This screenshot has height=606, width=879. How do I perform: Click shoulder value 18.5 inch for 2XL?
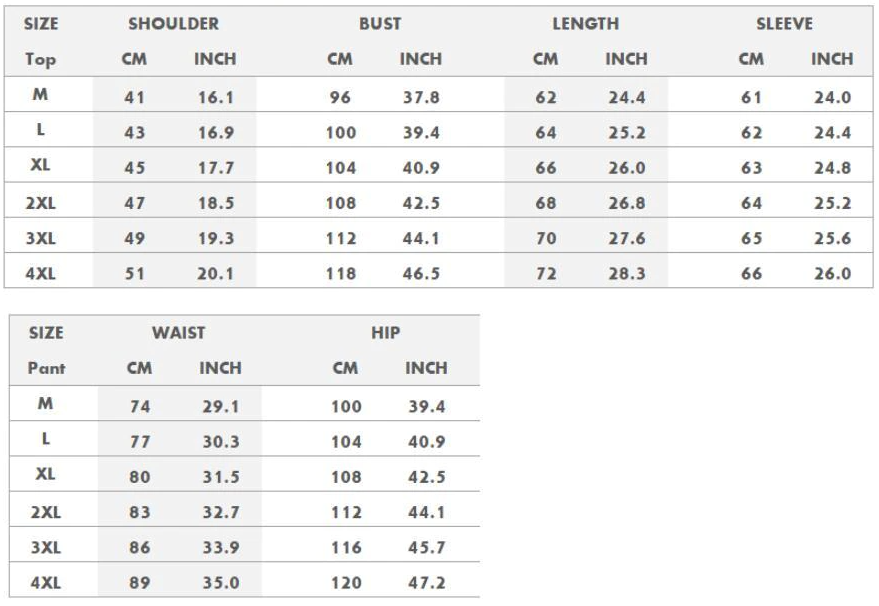[215, 203]
